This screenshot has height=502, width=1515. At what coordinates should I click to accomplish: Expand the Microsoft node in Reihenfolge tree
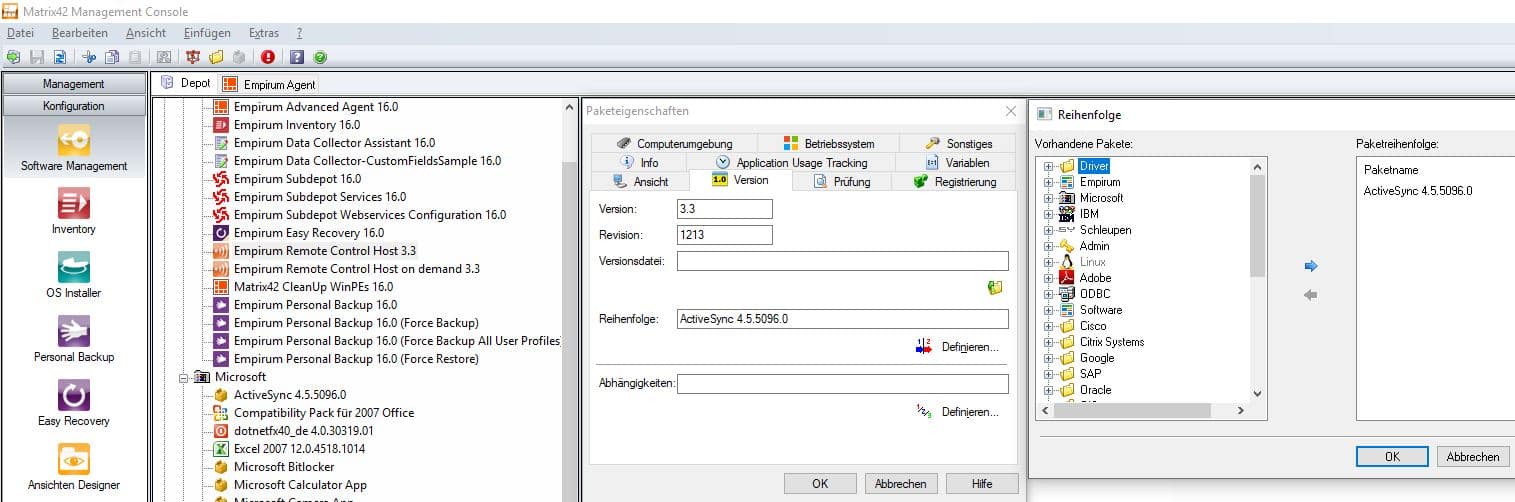pos(1048,198)
